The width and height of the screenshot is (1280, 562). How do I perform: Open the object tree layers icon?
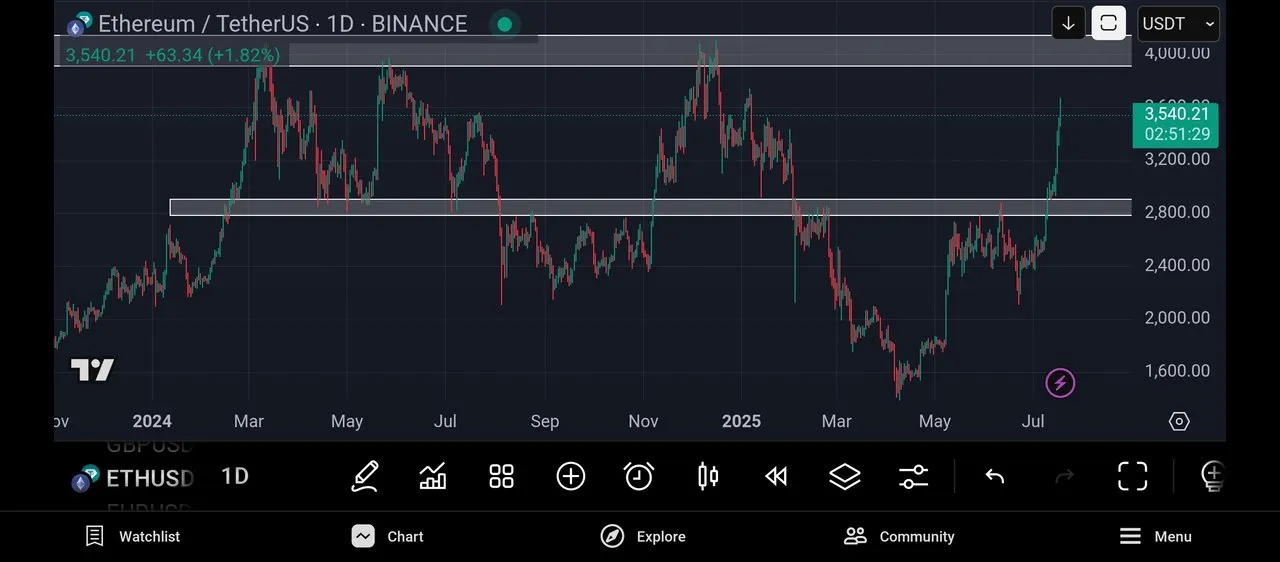[x=845, y=476]
